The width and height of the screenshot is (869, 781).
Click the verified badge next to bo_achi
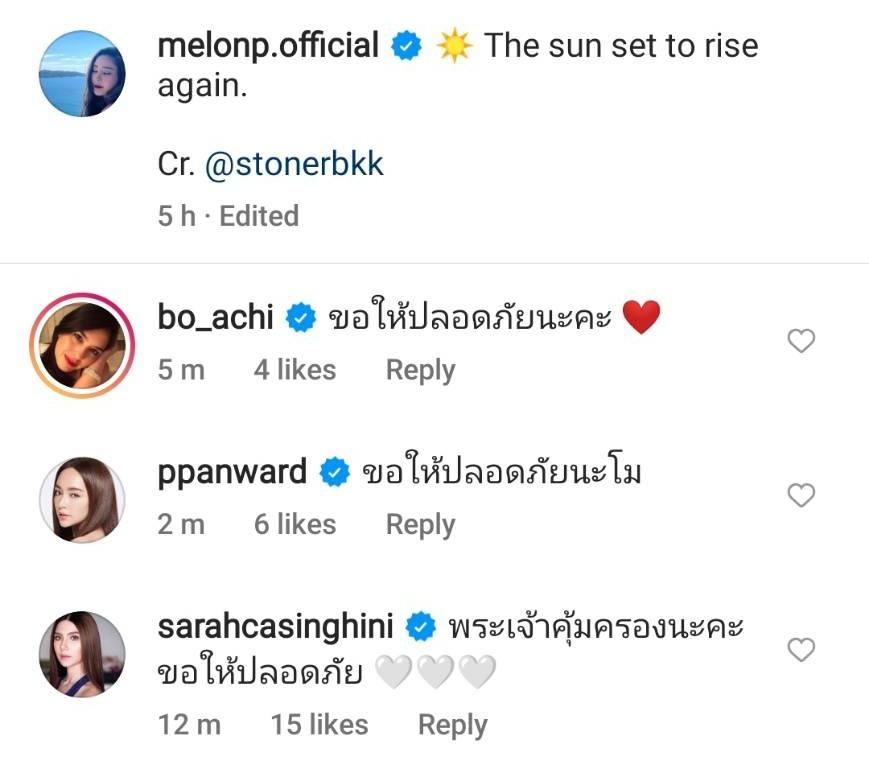point(300,318)
